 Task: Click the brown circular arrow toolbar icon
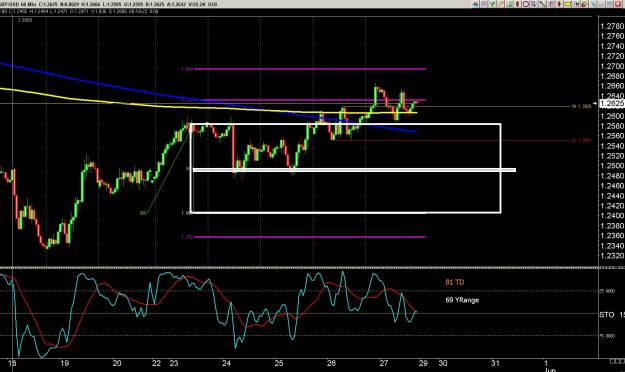[584, 4]
